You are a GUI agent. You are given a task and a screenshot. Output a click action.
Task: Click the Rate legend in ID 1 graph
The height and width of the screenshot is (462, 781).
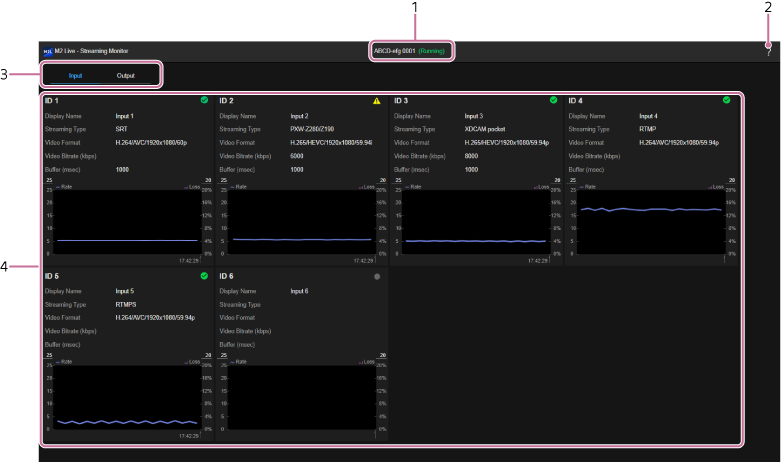coord(64,187)
